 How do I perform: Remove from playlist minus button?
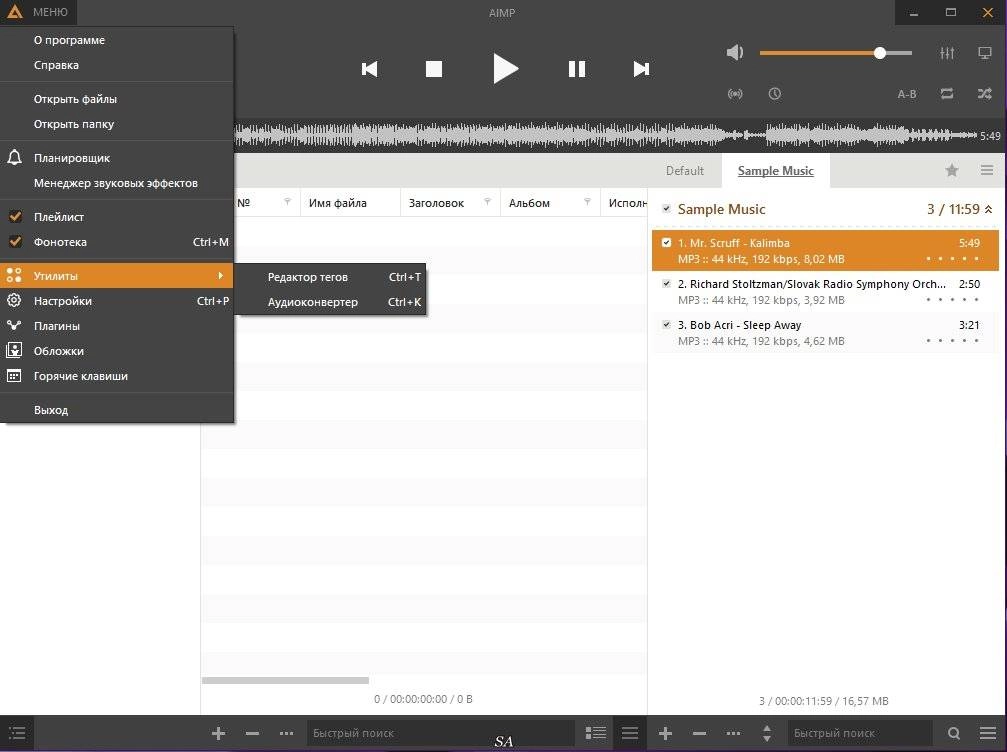(x=699, y=733)
